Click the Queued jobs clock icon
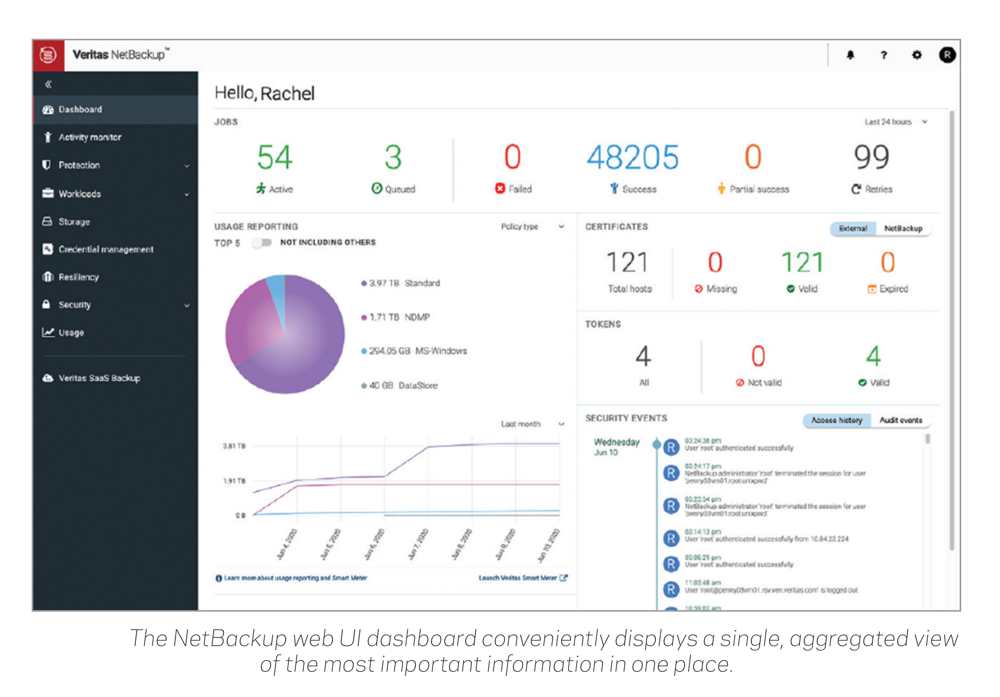 click(x=377, y=188)
